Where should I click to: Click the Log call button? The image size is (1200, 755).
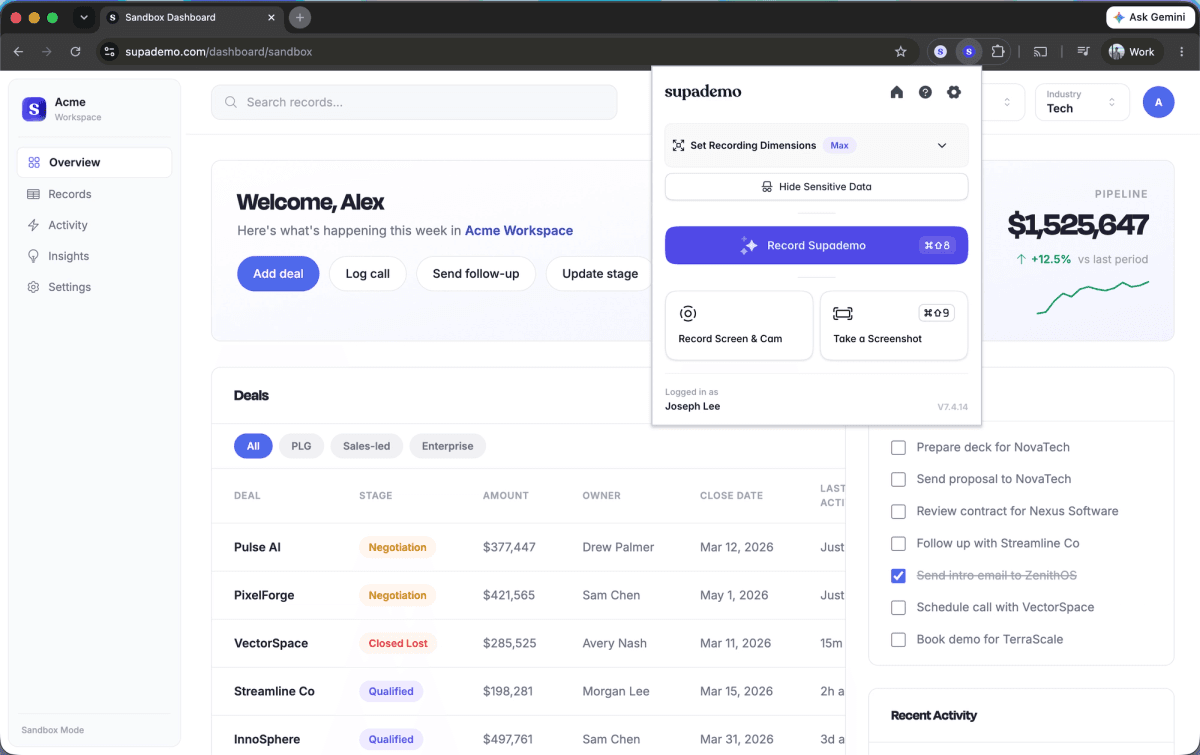(368, 274)
